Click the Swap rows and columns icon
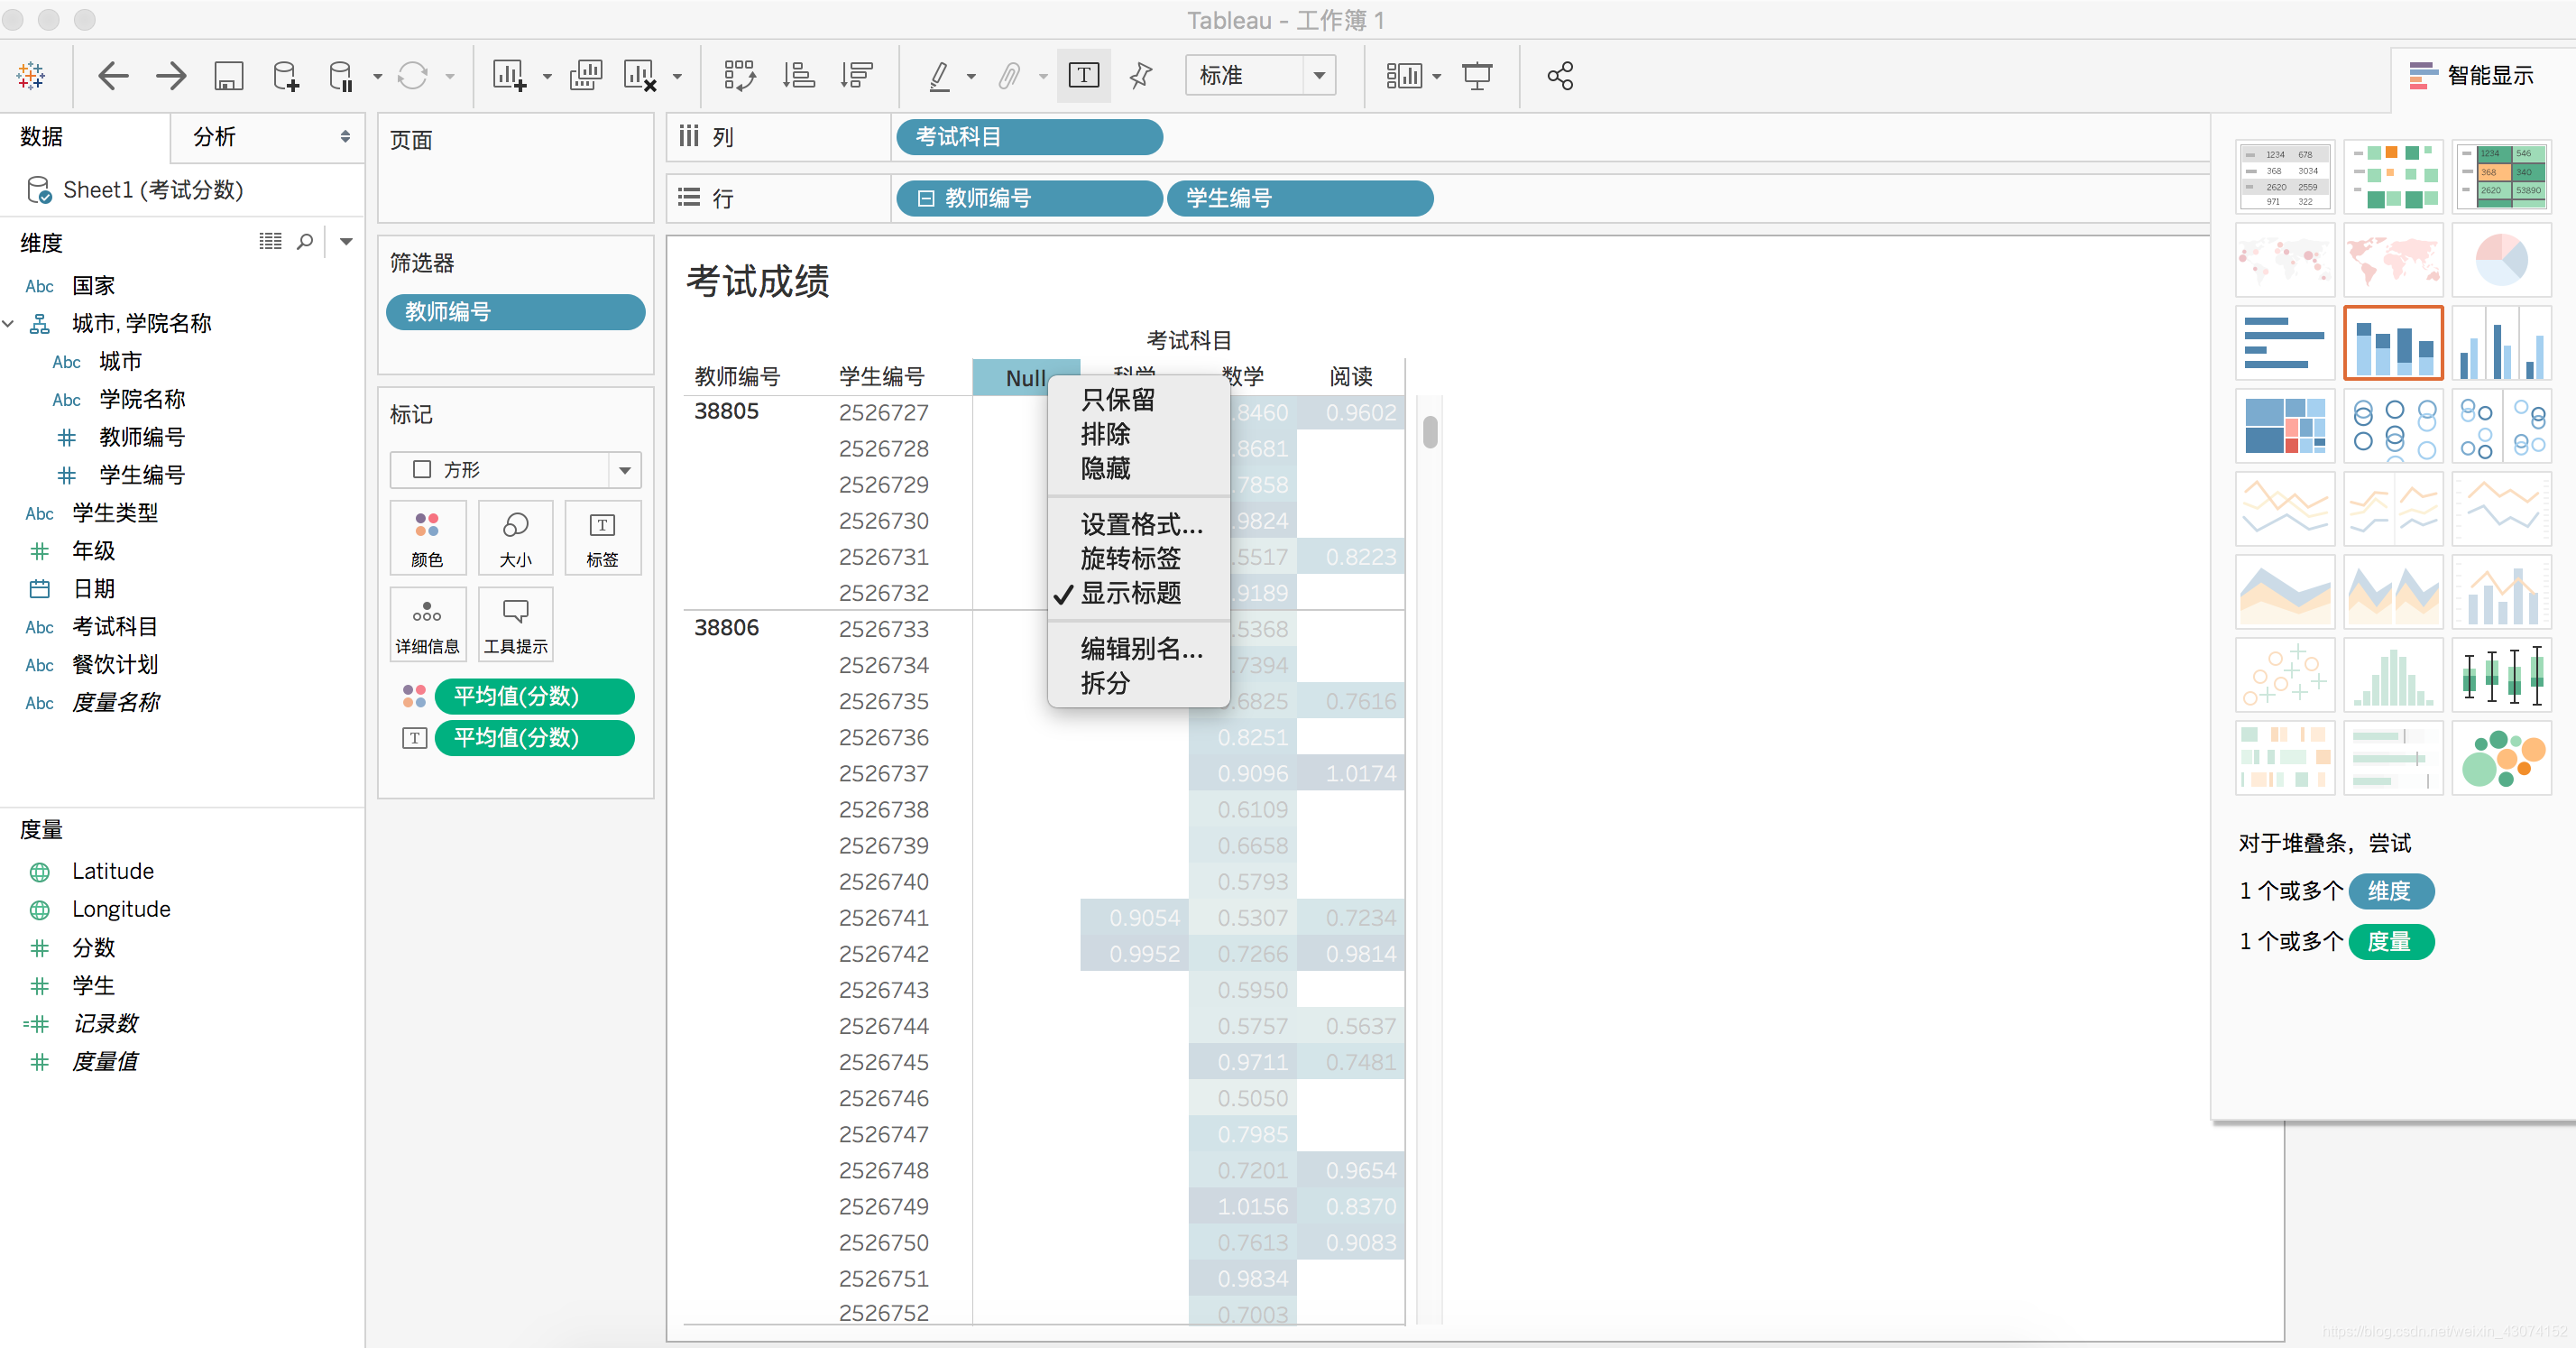This screenshot has width=2576, height=1348. pos(739,76)
